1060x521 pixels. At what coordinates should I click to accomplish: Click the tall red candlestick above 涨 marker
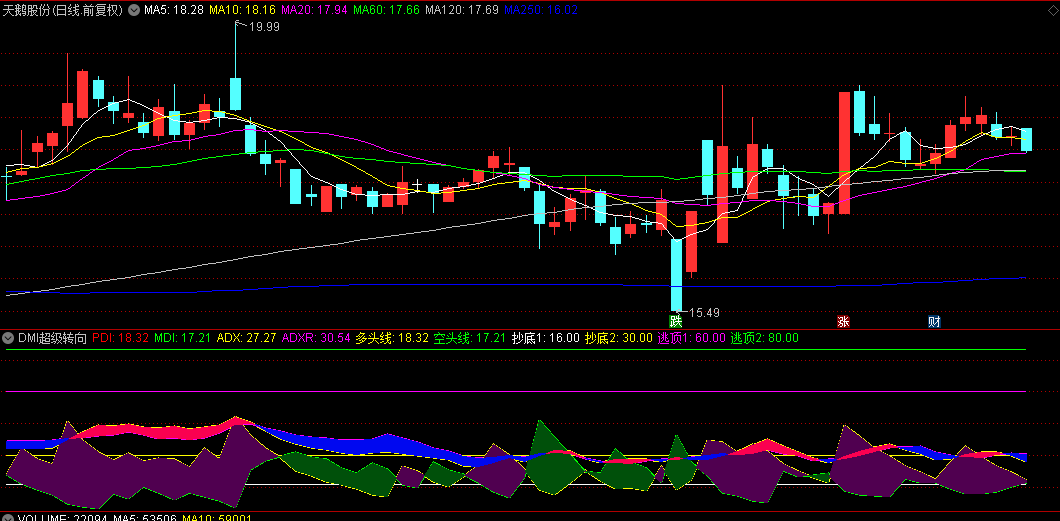click(x=844, y=153)
